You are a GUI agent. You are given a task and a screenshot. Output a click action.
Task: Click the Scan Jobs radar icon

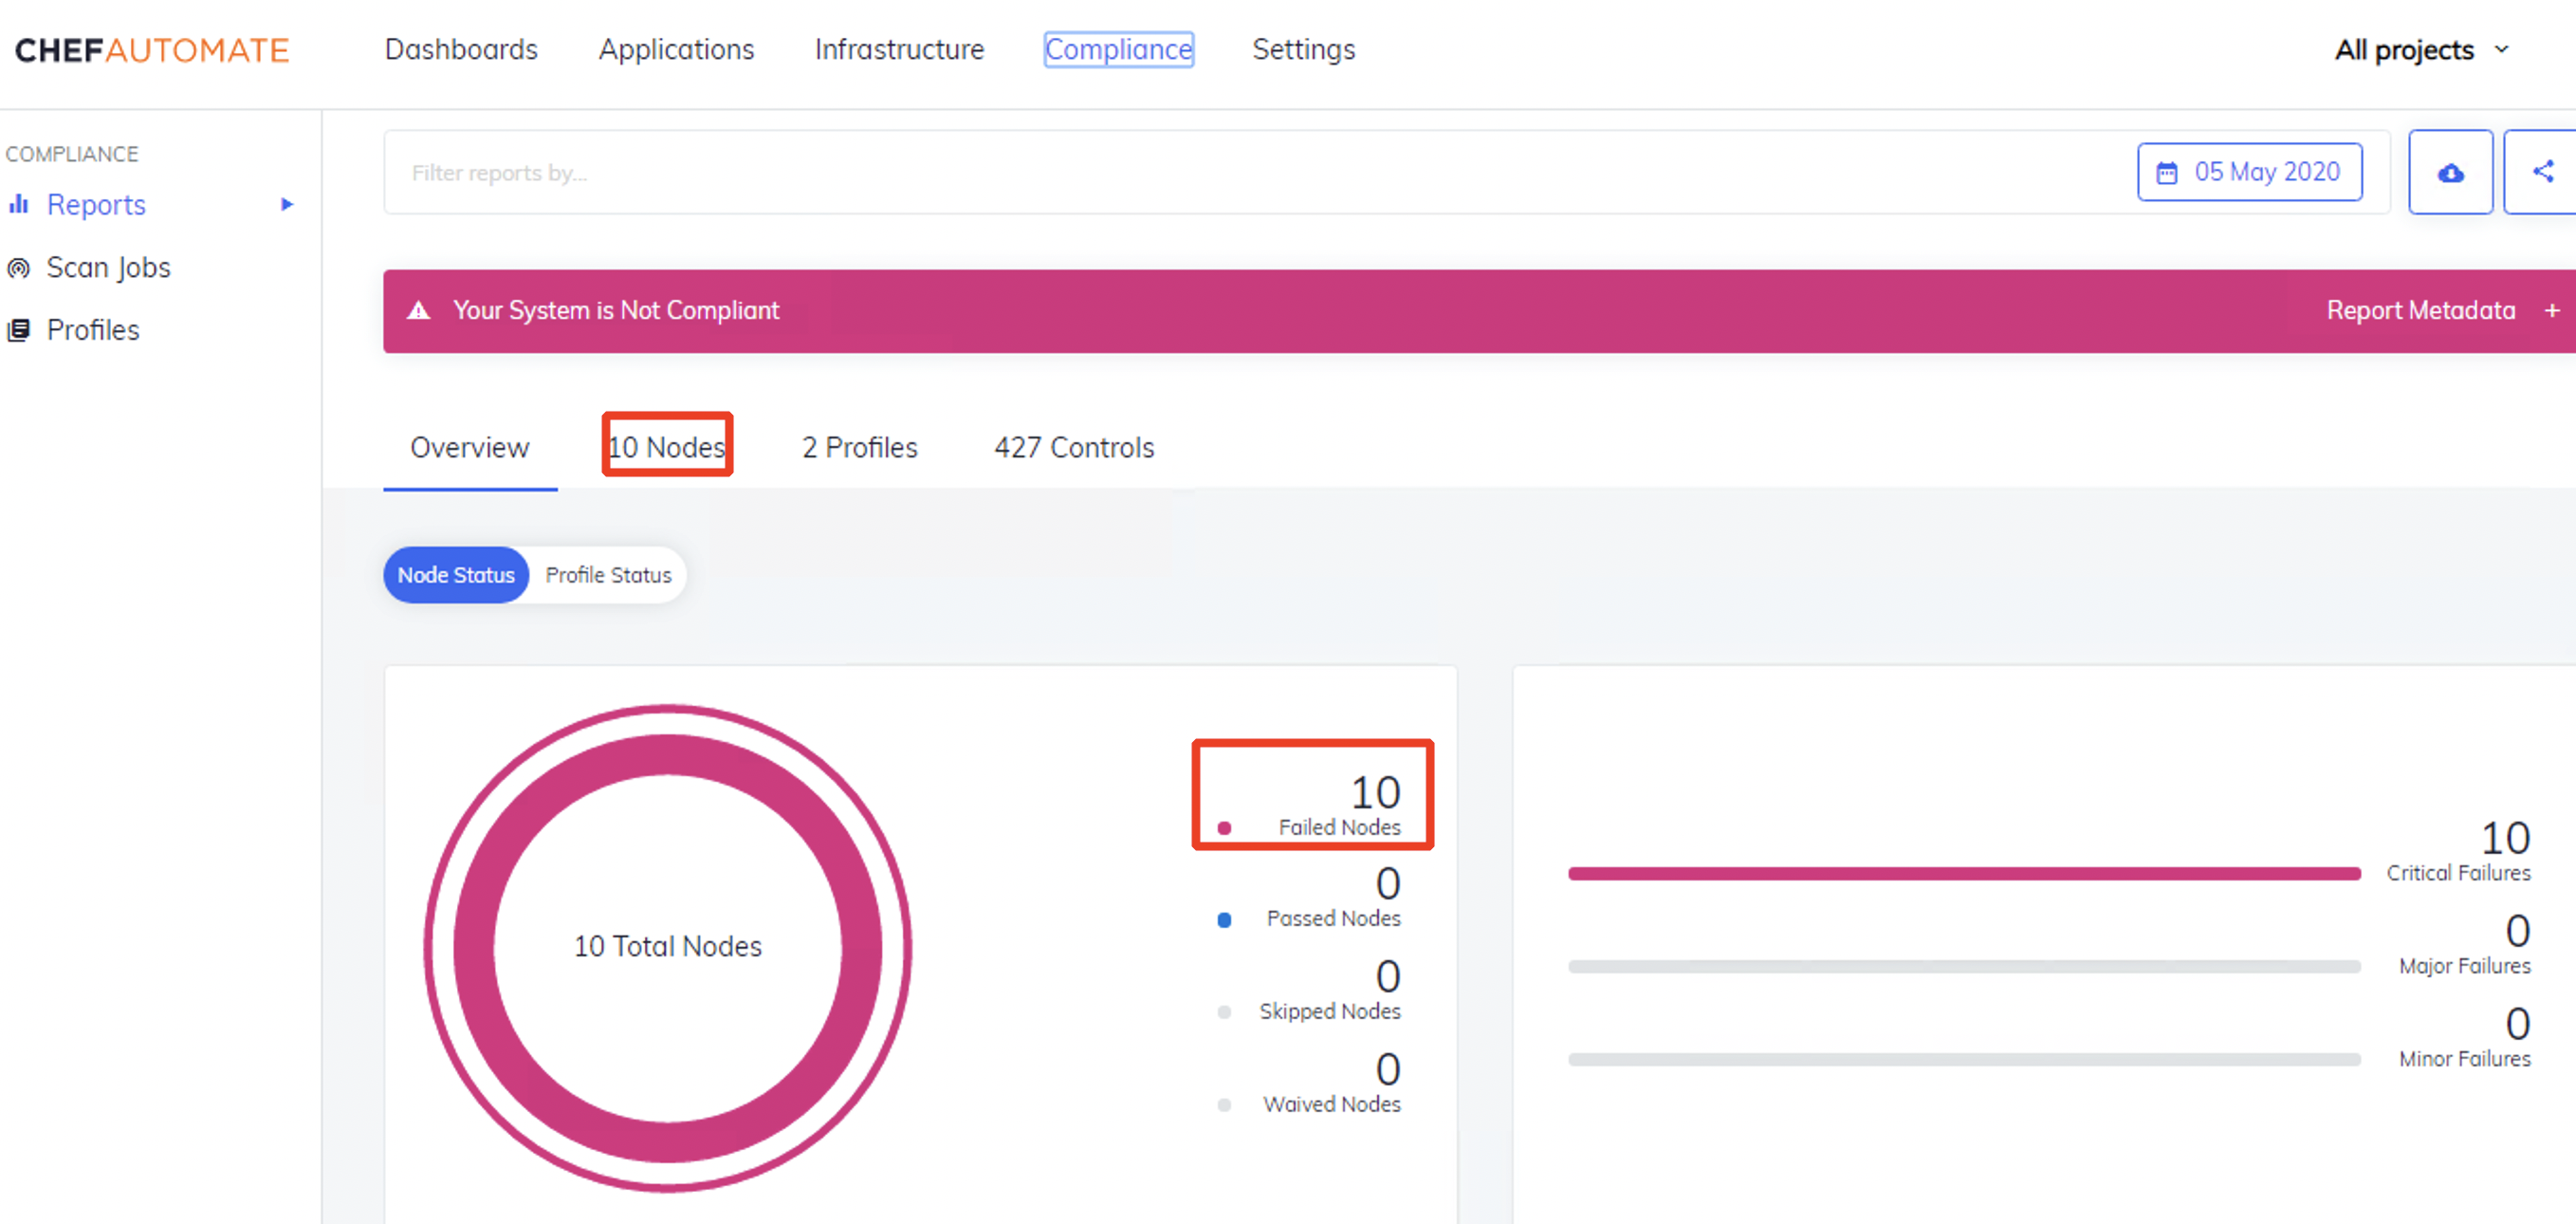pyautogui.click(x=18, y=268)
